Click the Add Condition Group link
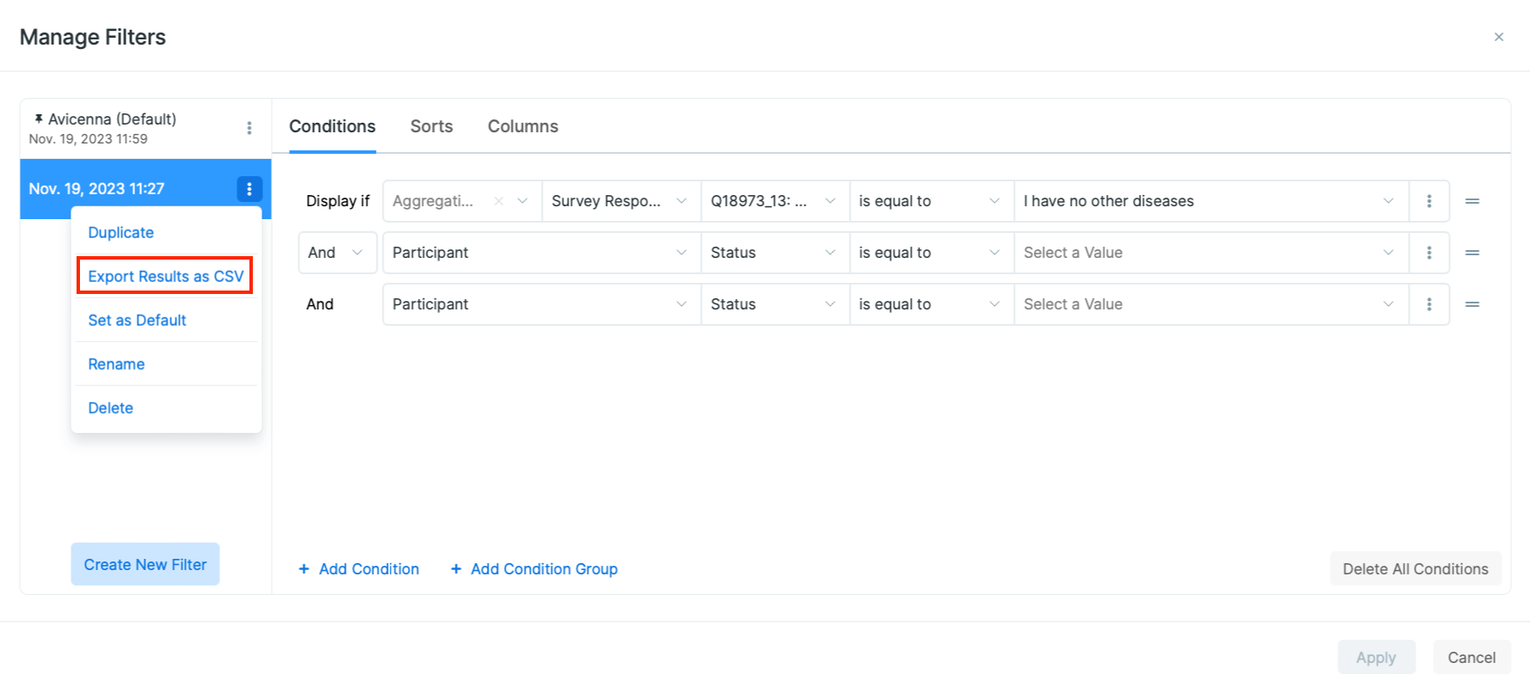 [534, 568]
